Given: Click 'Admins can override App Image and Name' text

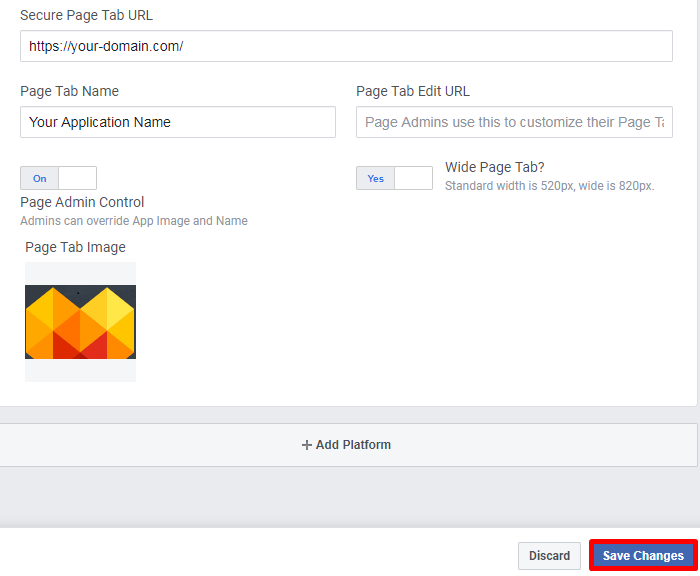Looking at the screenshot, I should point(134,221).
